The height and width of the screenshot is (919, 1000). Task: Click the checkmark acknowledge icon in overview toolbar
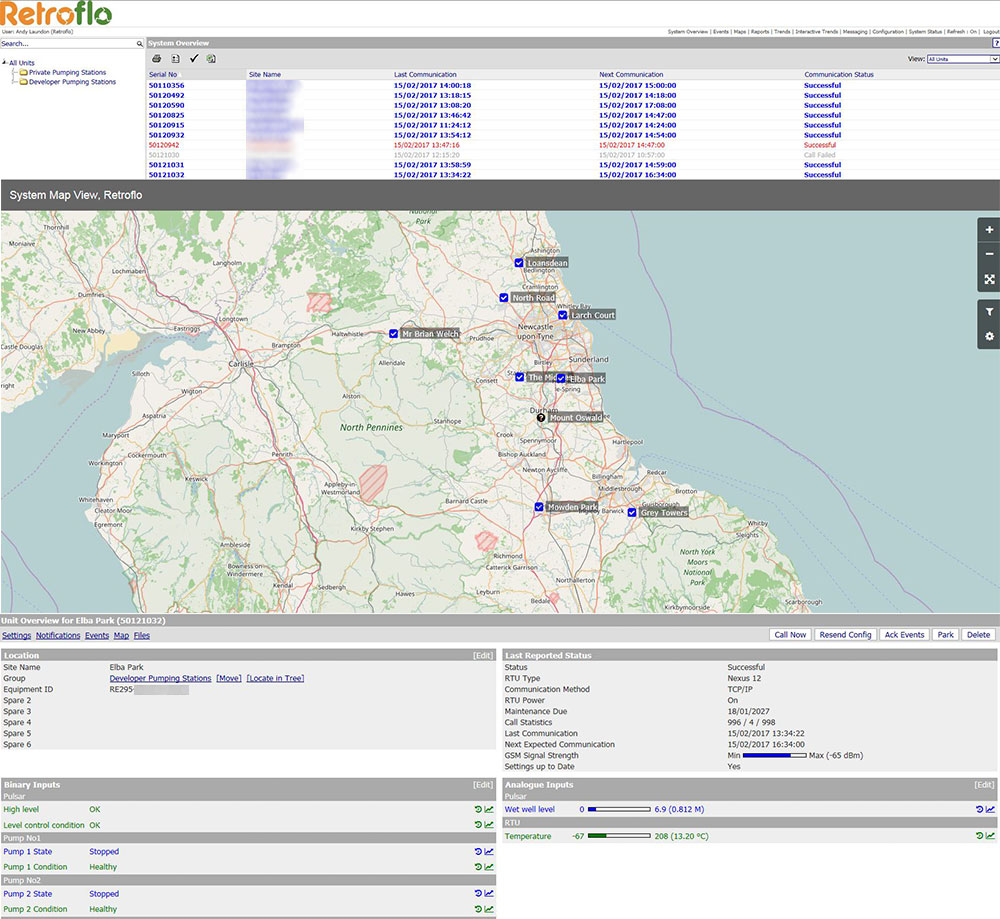194,59
